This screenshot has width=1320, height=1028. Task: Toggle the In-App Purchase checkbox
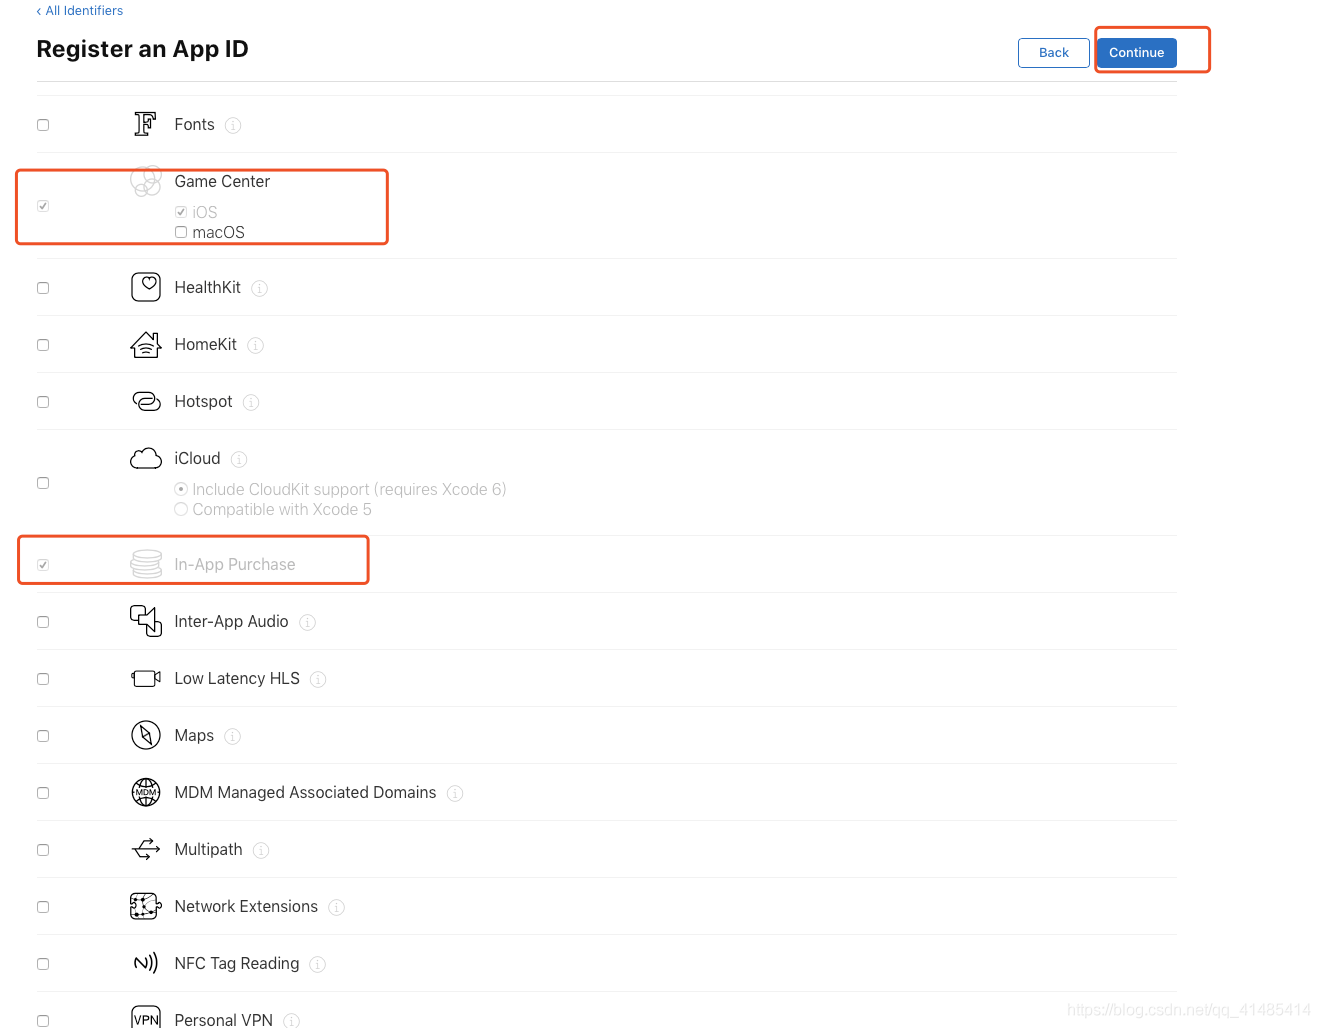(x=43, y=565)
